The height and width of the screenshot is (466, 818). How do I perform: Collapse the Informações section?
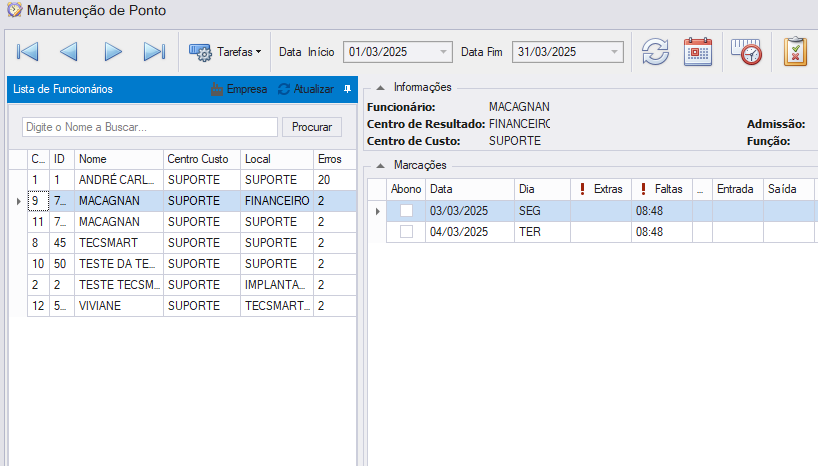(x=380, y=88)
